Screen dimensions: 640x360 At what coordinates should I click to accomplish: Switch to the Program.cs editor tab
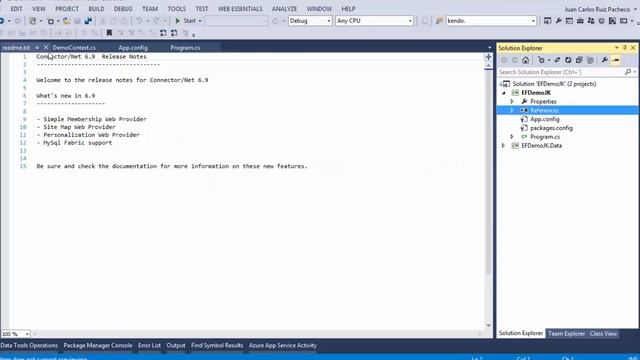185,48
